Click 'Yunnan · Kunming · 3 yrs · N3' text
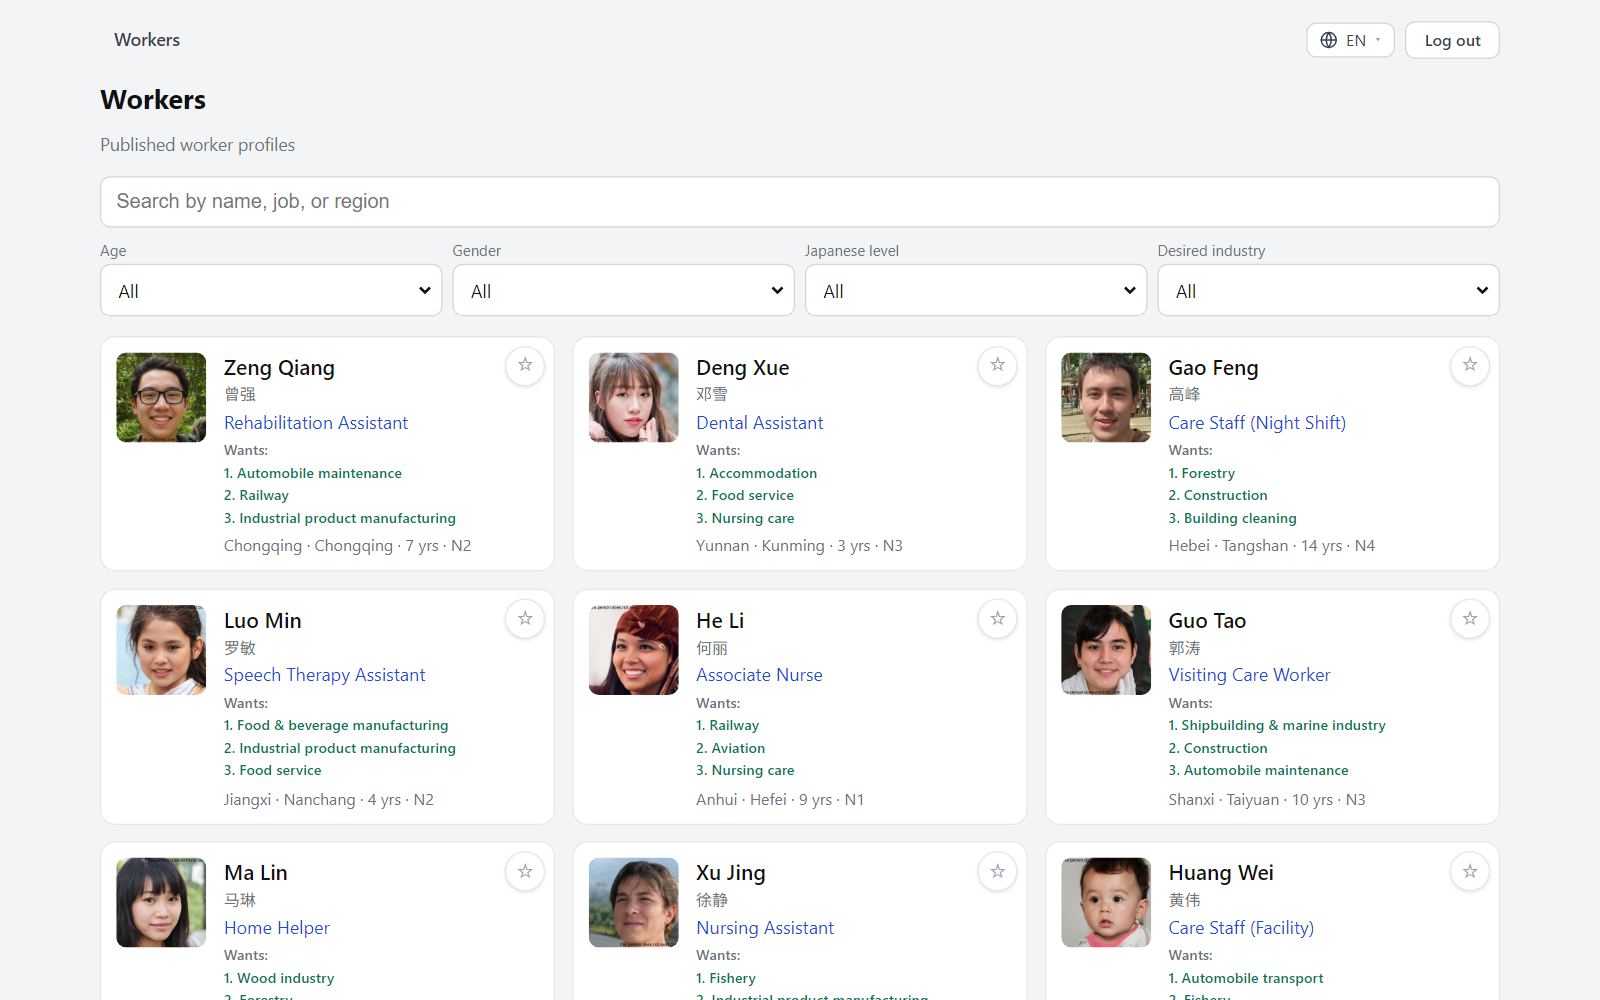 pos(800,546)
